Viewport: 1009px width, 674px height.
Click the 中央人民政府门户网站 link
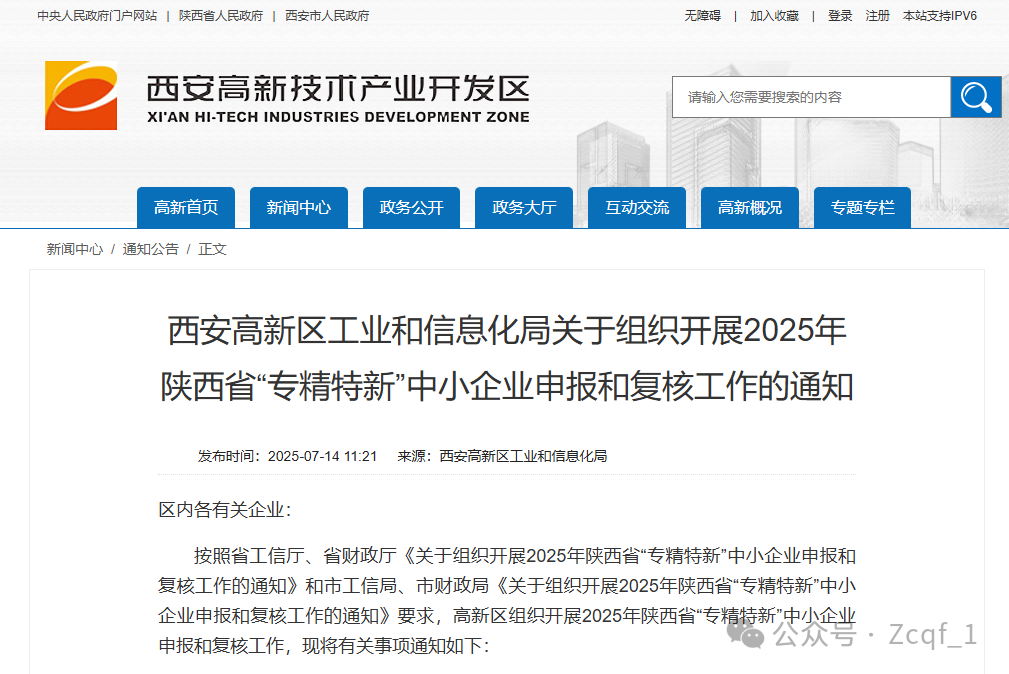pos(96,15)
